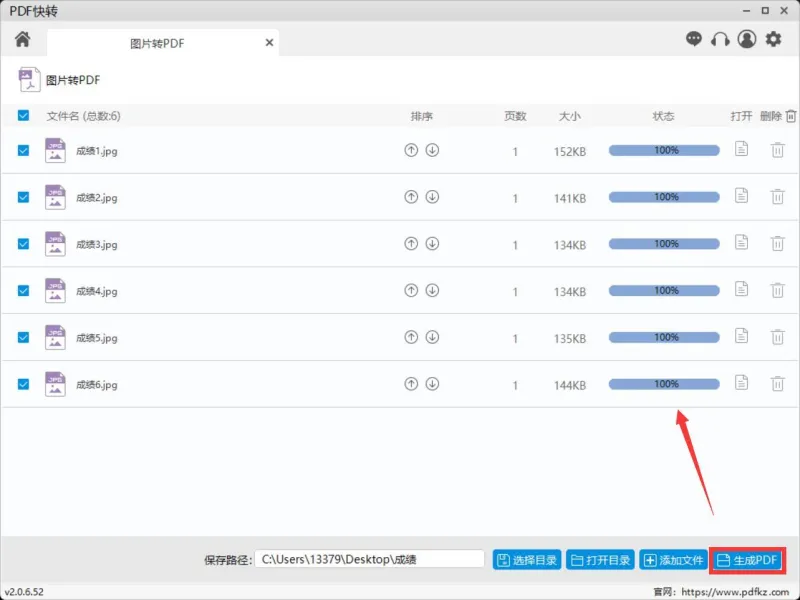Image resolution: width=800 pixels, height=600 pixels.
Task: Open customer service headphones icon
Action: (720, 39)
